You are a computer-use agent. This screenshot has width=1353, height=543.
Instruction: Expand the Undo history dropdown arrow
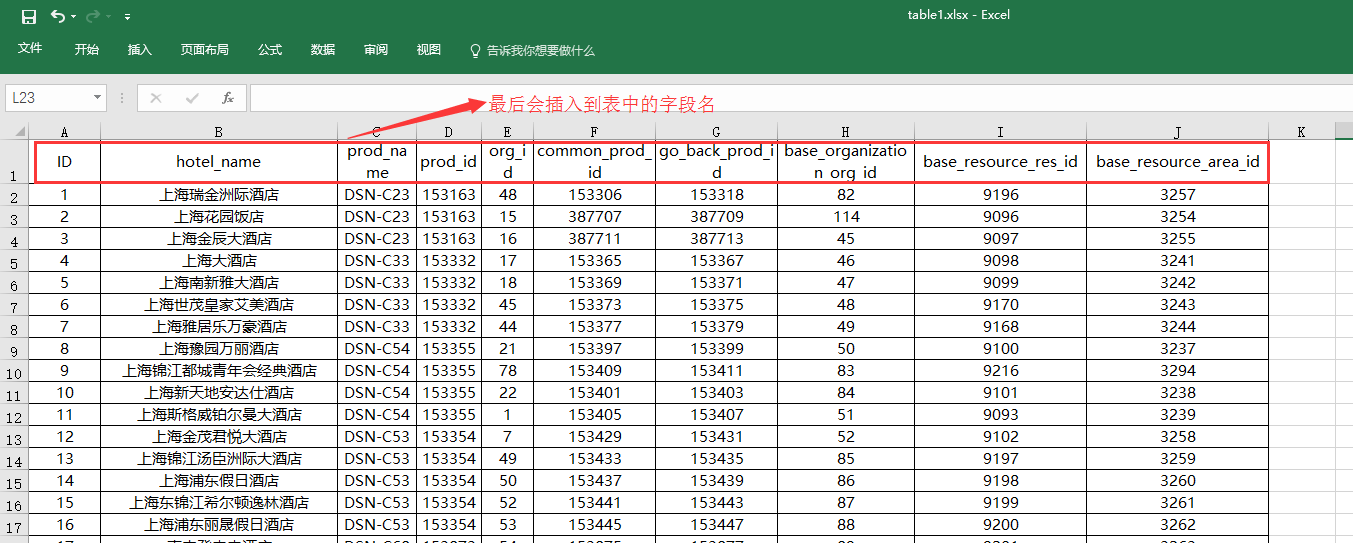click(x=75, y=17)
